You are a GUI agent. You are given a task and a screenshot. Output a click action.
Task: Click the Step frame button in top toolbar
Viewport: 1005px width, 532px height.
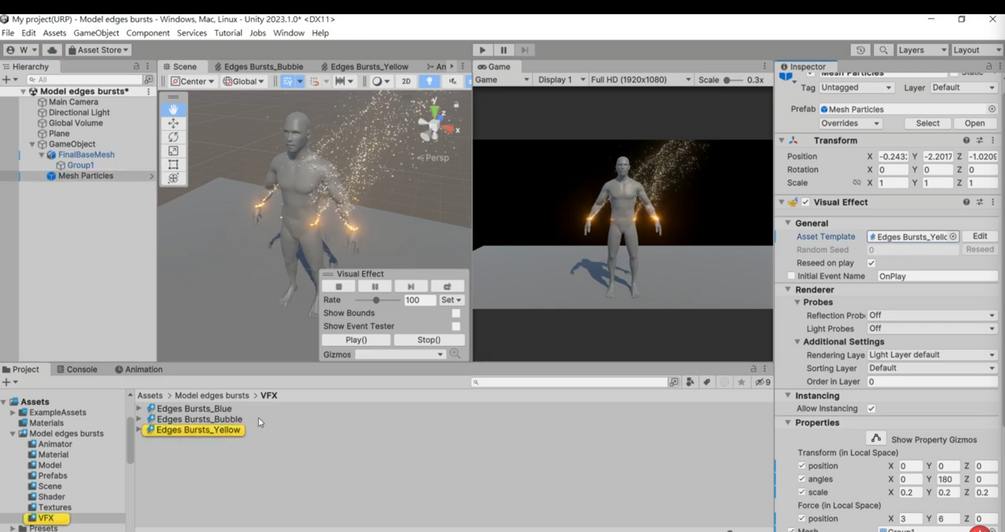(x=525, y=50)
